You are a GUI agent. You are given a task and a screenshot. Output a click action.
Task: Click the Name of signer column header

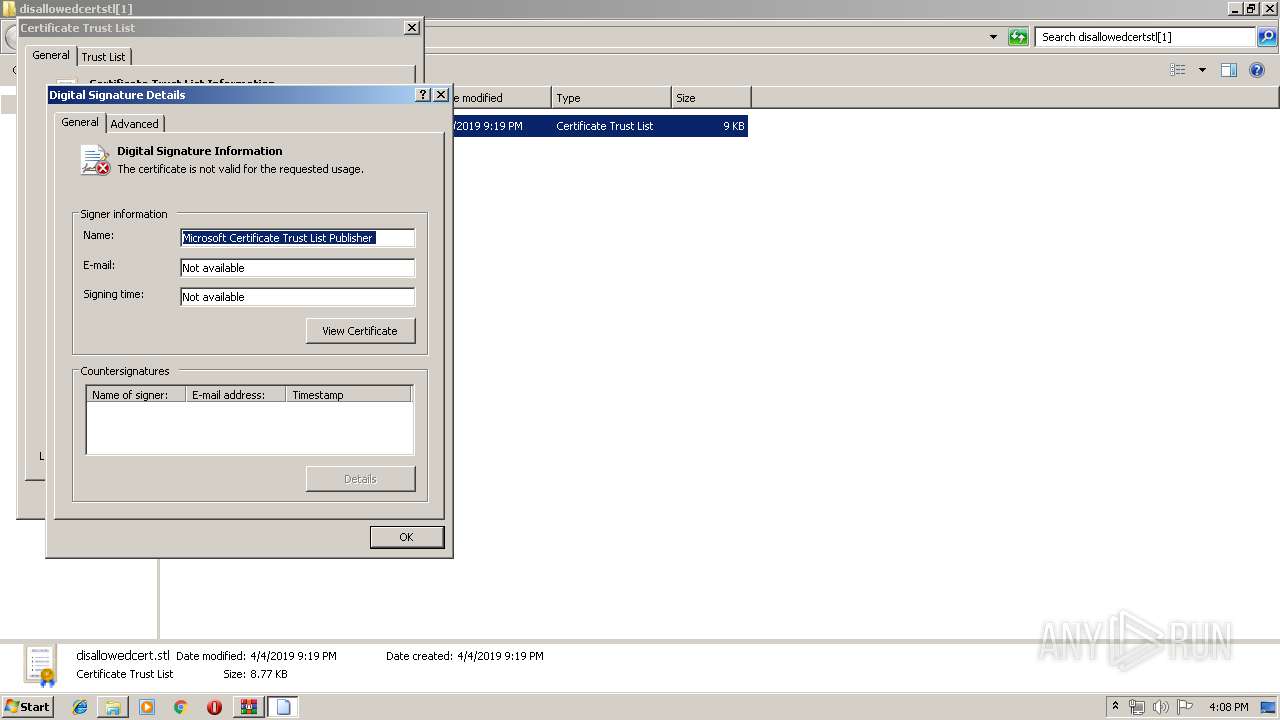136,395
